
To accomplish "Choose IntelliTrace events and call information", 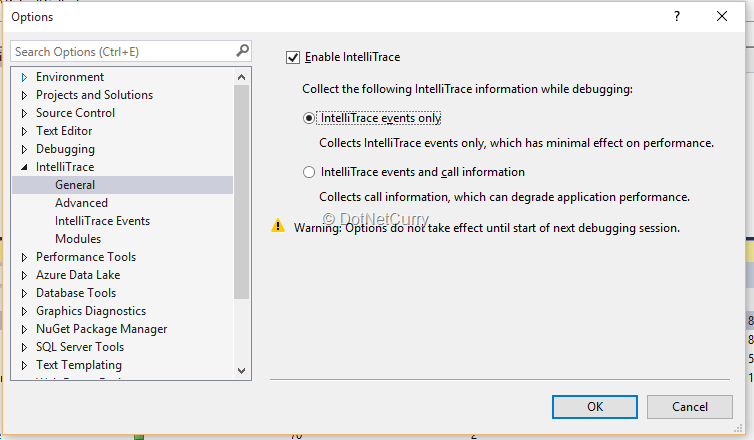I will coord(309,172).
